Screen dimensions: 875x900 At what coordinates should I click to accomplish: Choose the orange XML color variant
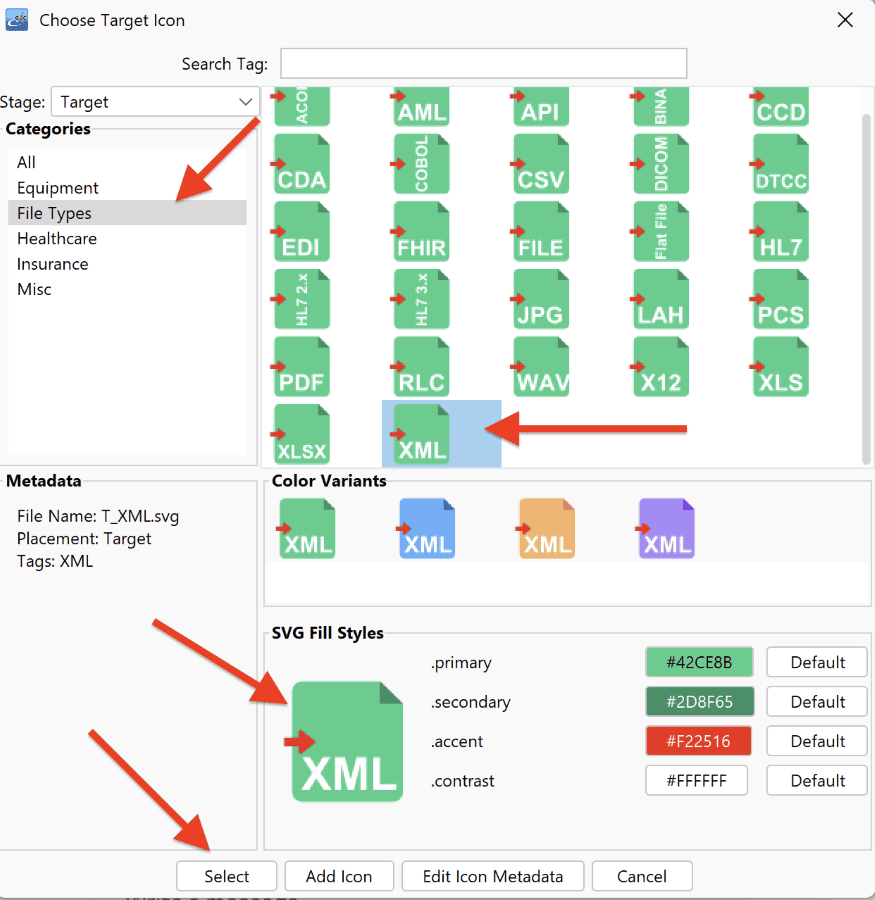coord(546,529)
